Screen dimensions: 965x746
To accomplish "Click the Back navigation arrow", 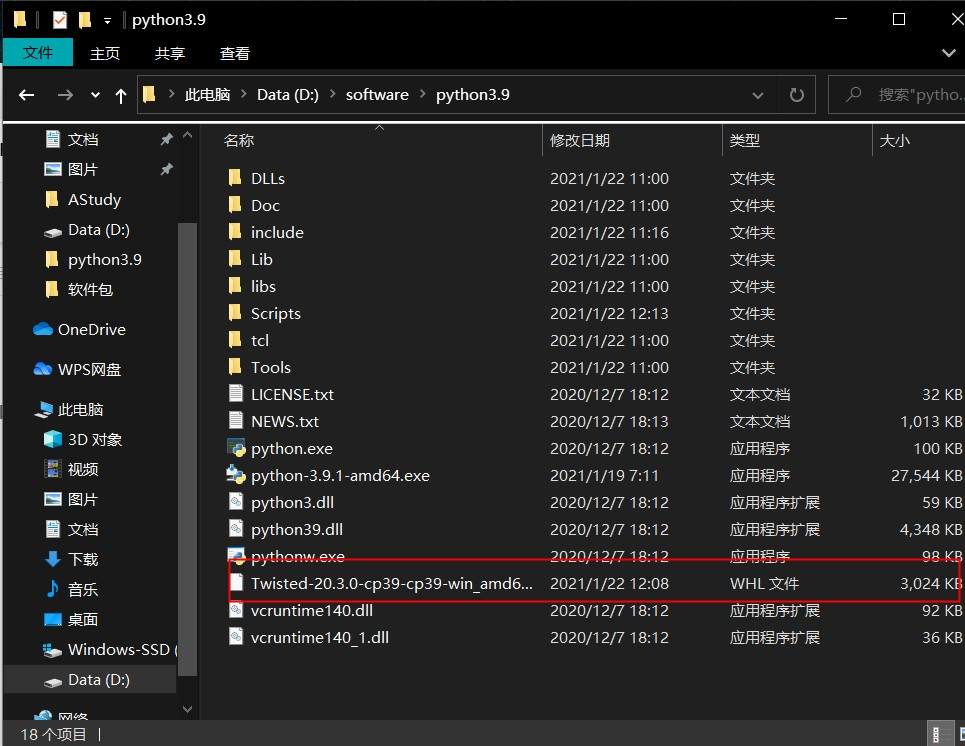I will click(x=26, y=95).
